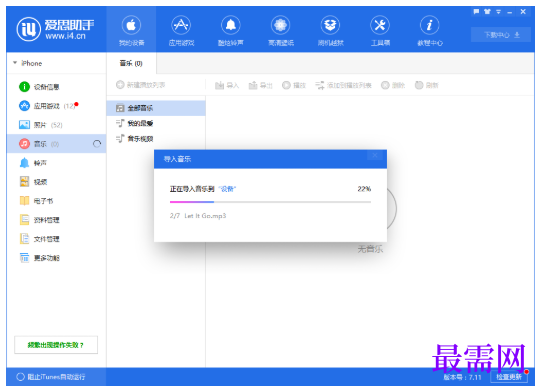The width and height of the screenshot is (544, 390).
Task: Click the '2/7 Let It Go.mp3' text
Action: [198, 216]
